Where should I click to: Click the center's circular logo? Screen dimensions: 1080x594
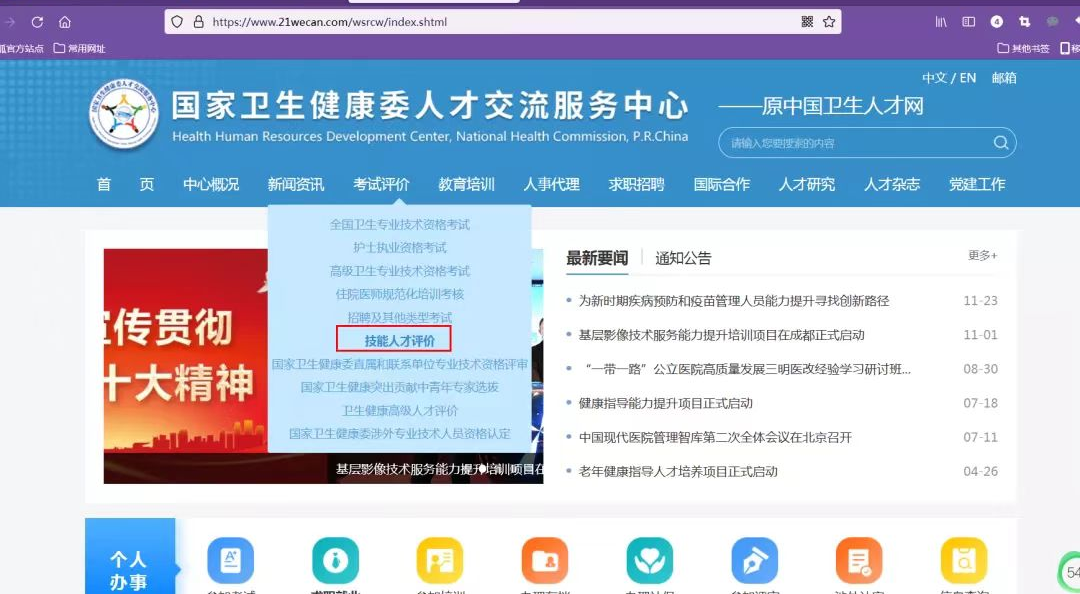click(124, 114)
